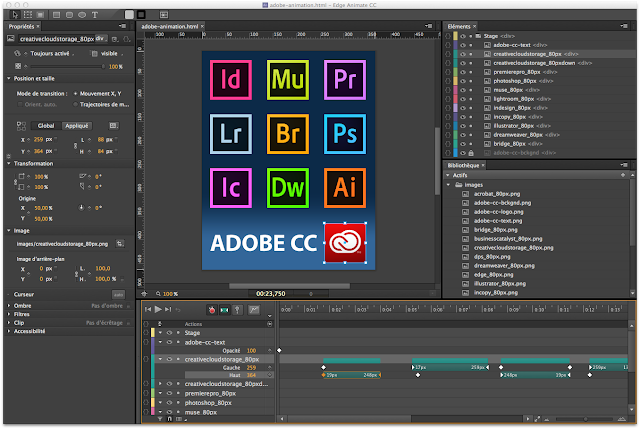Add keyframe for Gauche property
Screen dimensions: 640x429
(x=270, y=368)
